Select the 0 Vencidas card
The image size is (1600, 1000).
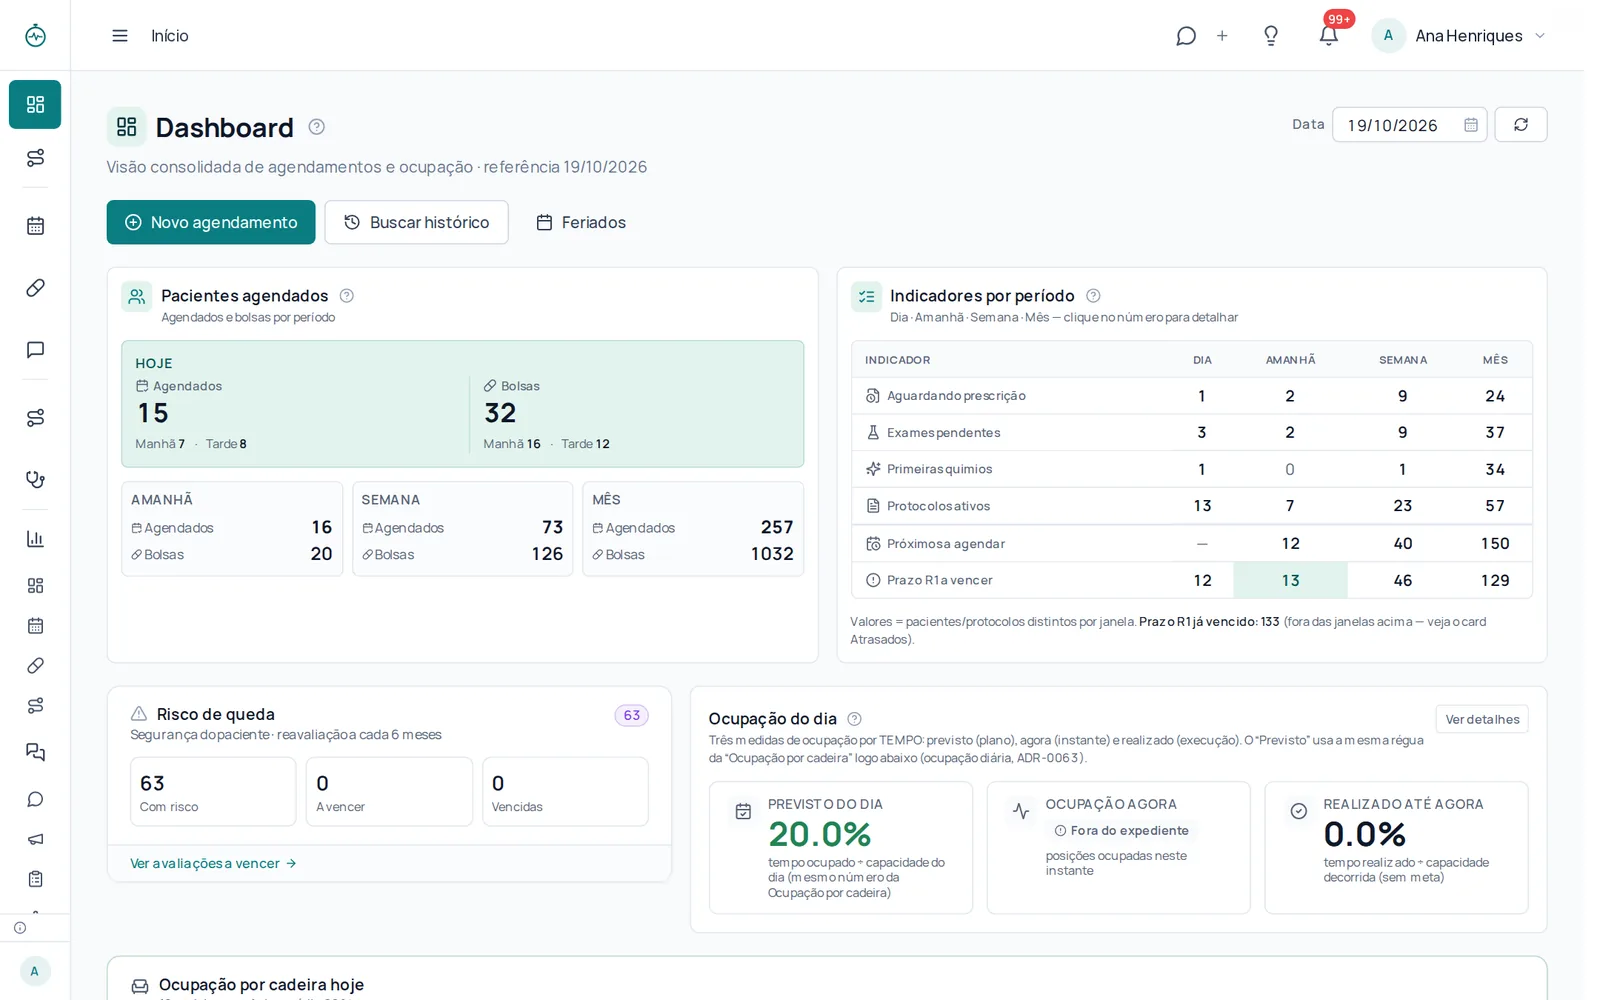point(565,791)
